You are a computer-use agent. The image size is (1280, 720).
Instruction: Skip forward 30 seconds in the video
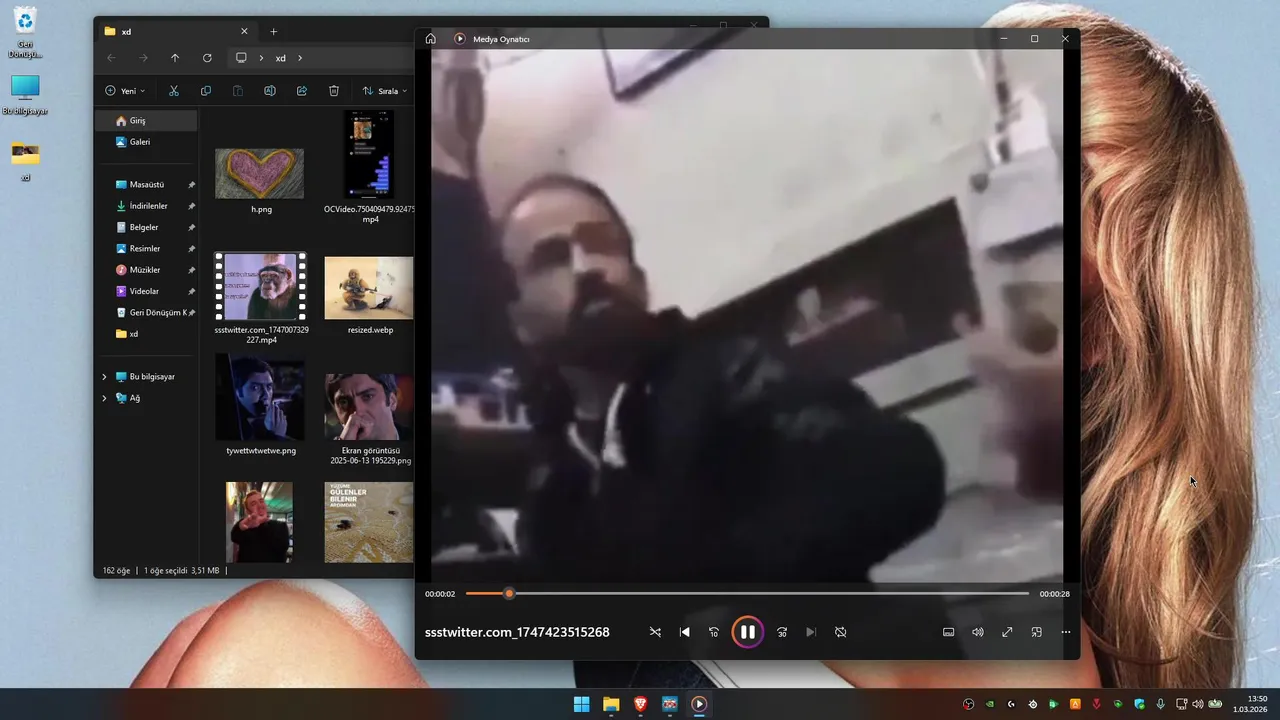point(782,632)
